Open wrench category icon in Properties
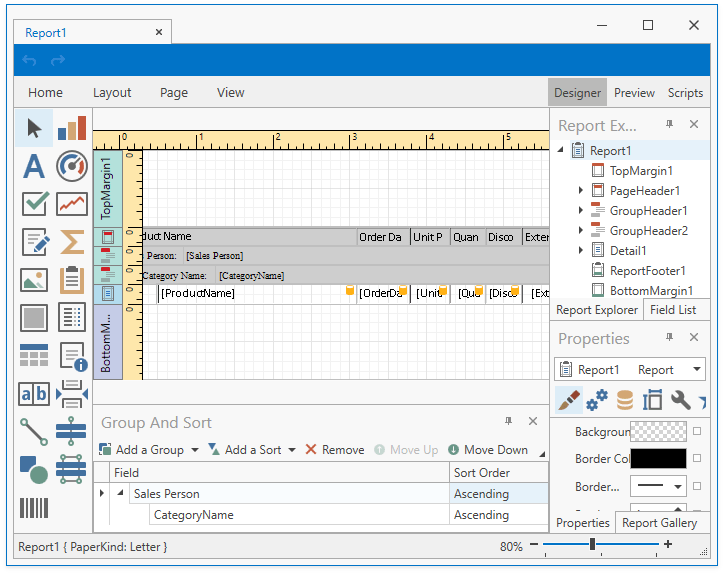The image size is (724, 574). tap(681, 400)
